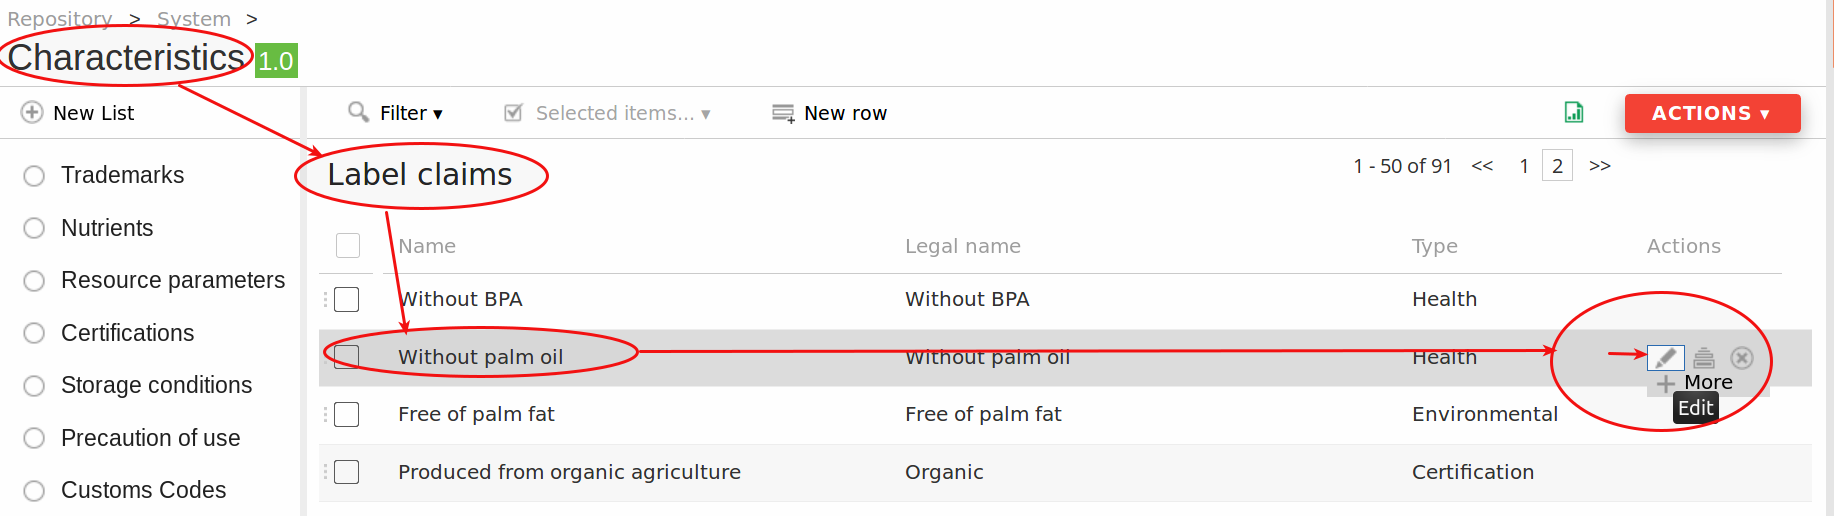
Task: Click the New row icon
Action: (x=783, y=113)
